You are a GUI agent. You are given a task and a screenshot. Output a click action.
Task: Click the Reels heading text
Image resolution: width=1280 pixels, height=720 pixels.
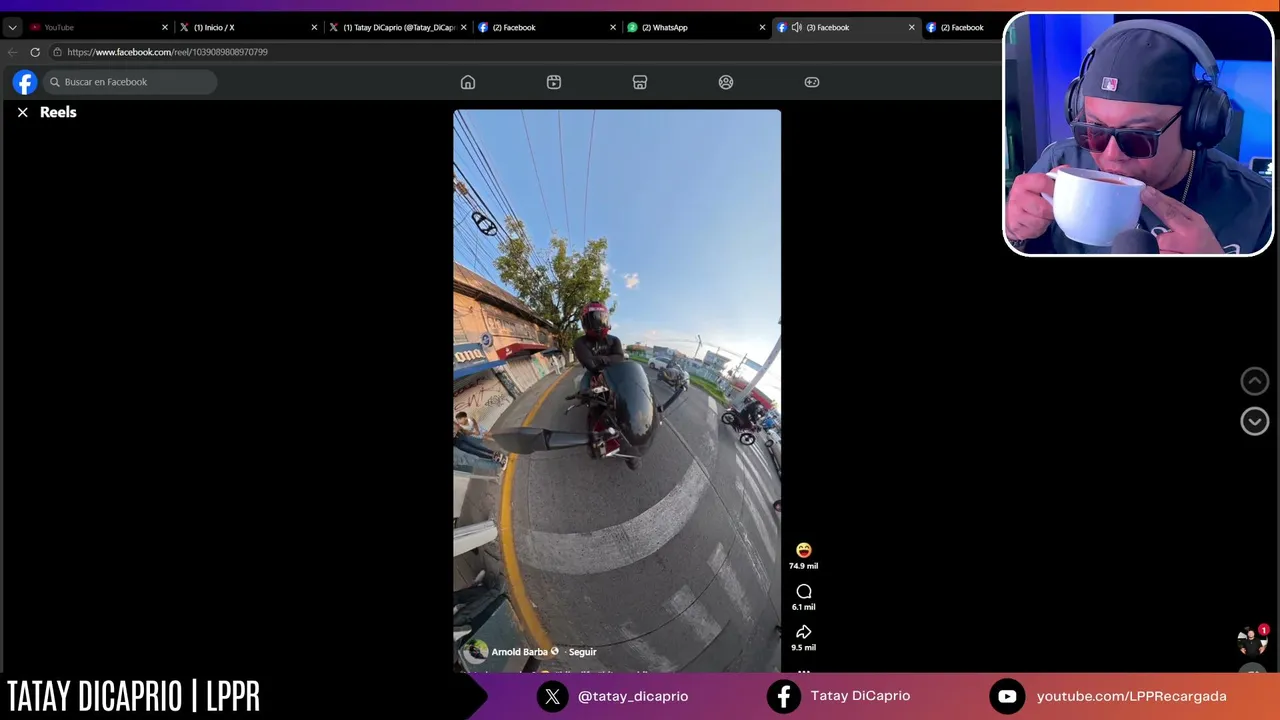tap(58, 112)
